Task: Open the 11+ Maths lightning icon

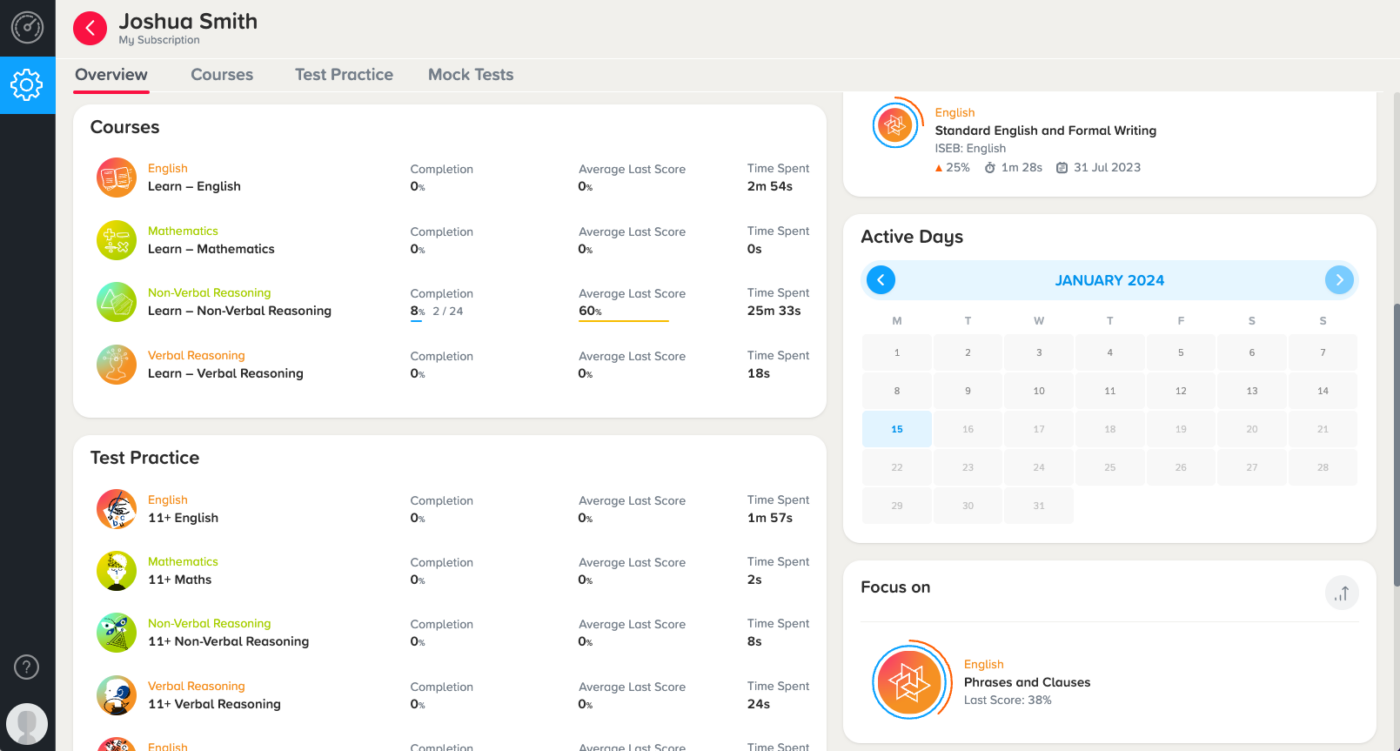Action: tap(116, 570)
